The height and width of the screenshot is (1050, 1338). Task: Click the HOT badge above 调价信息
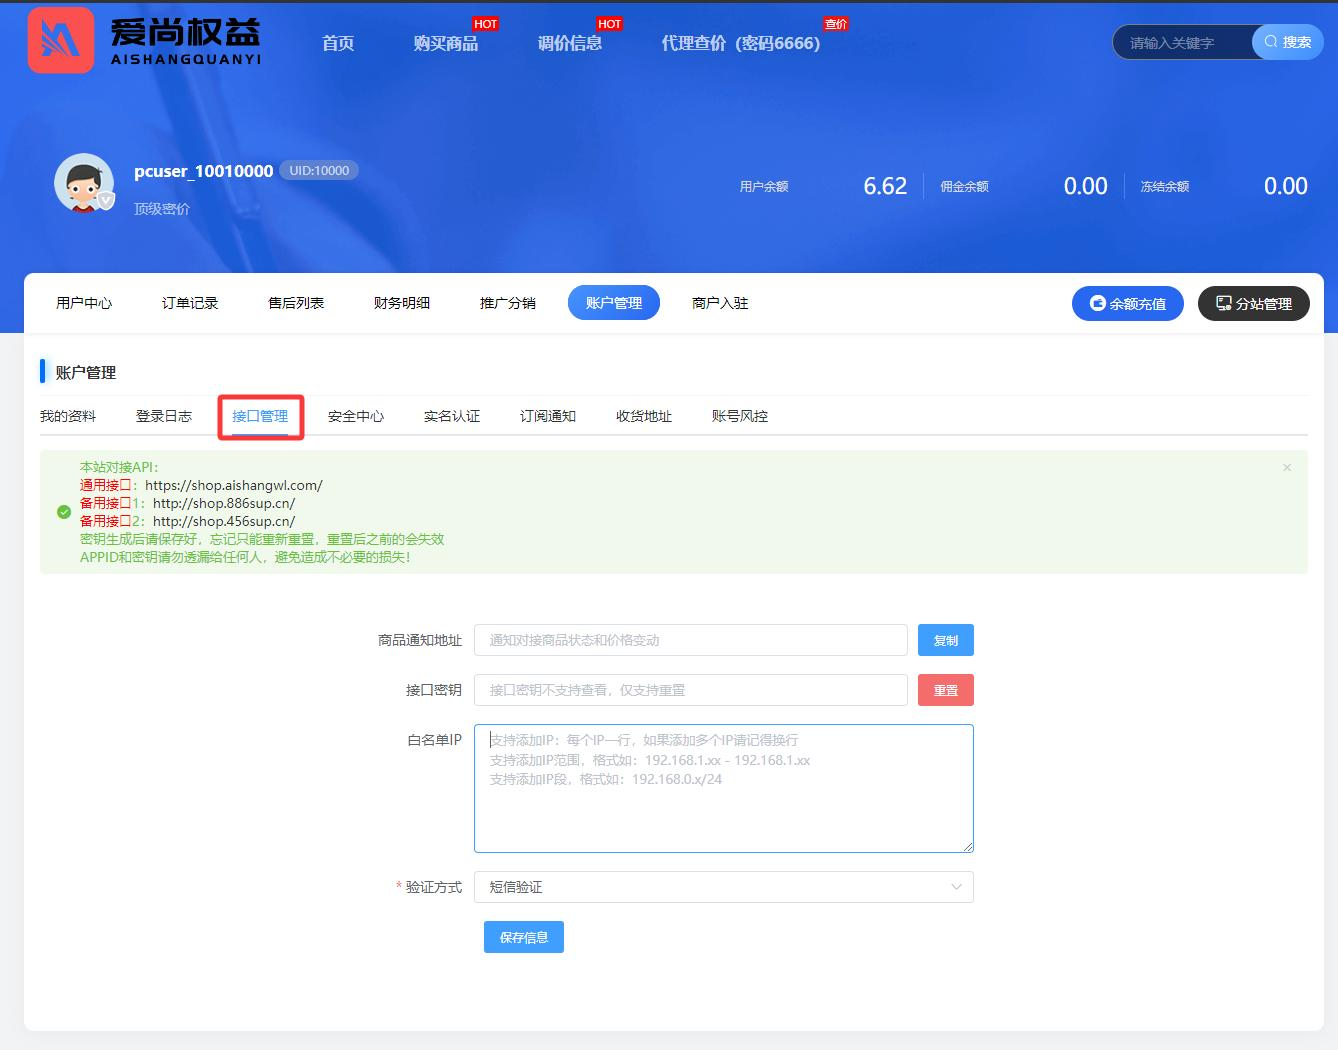tap(609, 23)
